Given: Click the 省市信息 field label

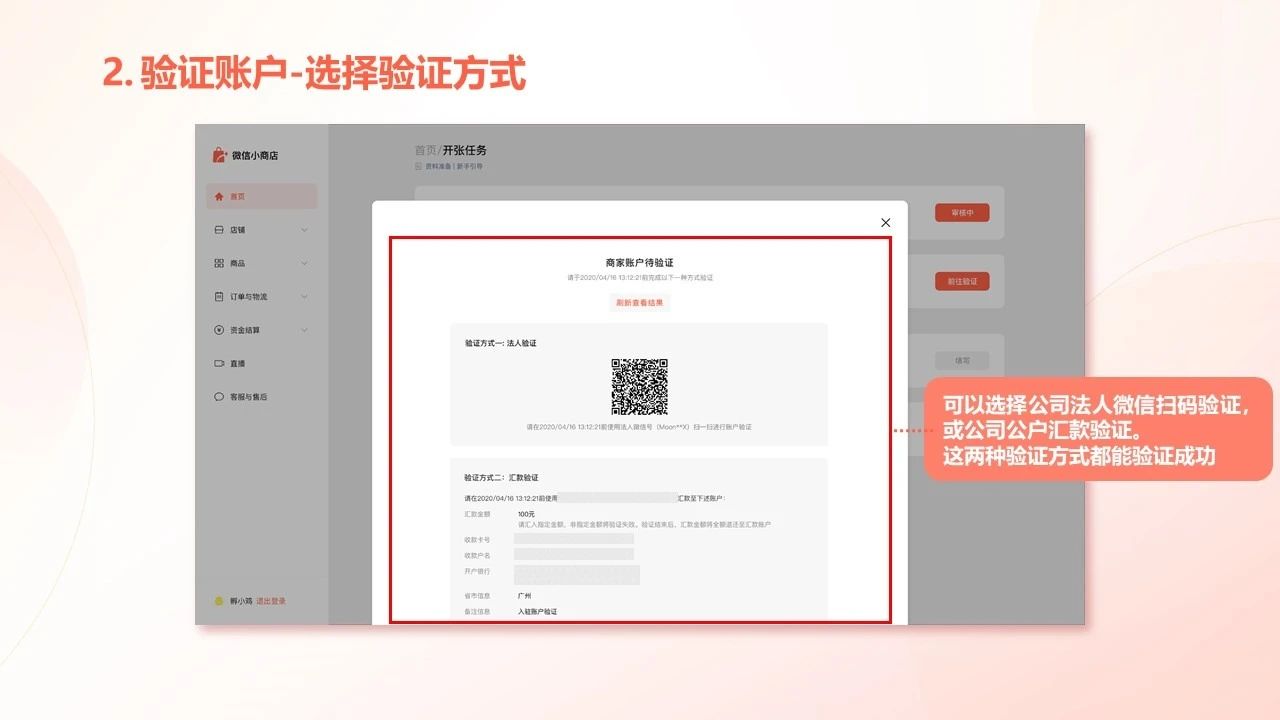Looking at the screenshot, I should (x=477, y=595).
